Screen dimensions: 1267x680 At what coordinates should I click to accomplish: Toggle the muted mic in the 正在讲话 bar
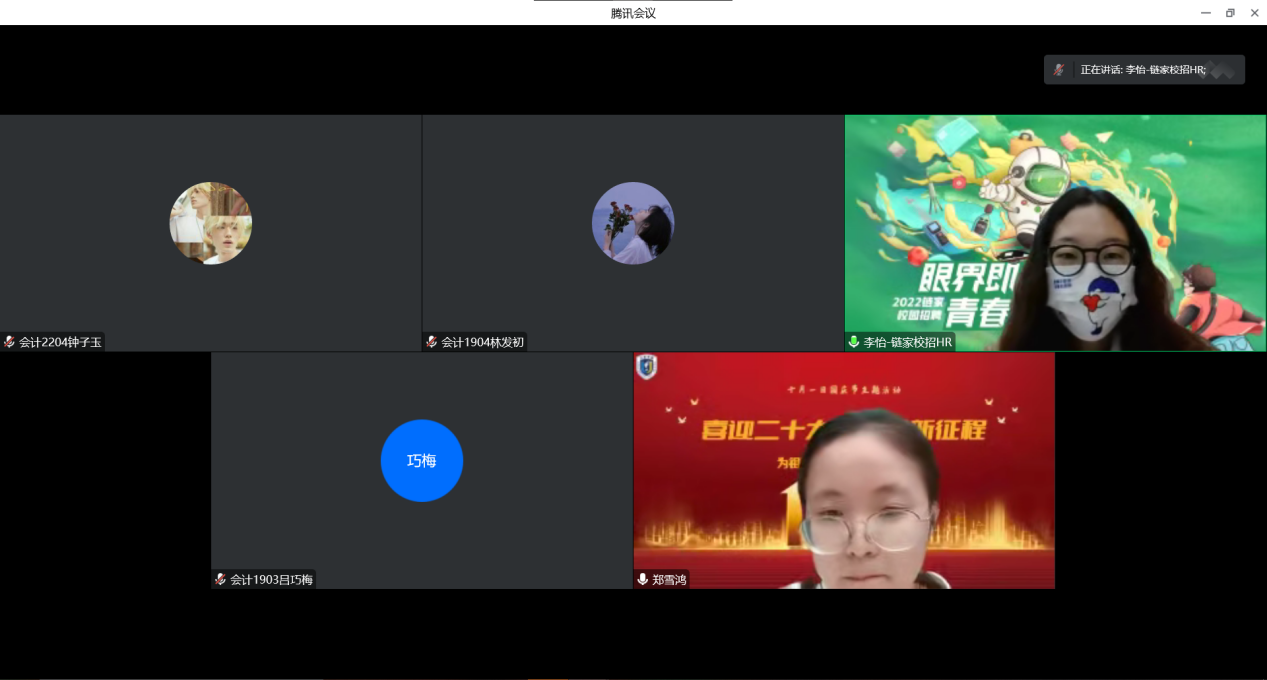point(1059,70)
